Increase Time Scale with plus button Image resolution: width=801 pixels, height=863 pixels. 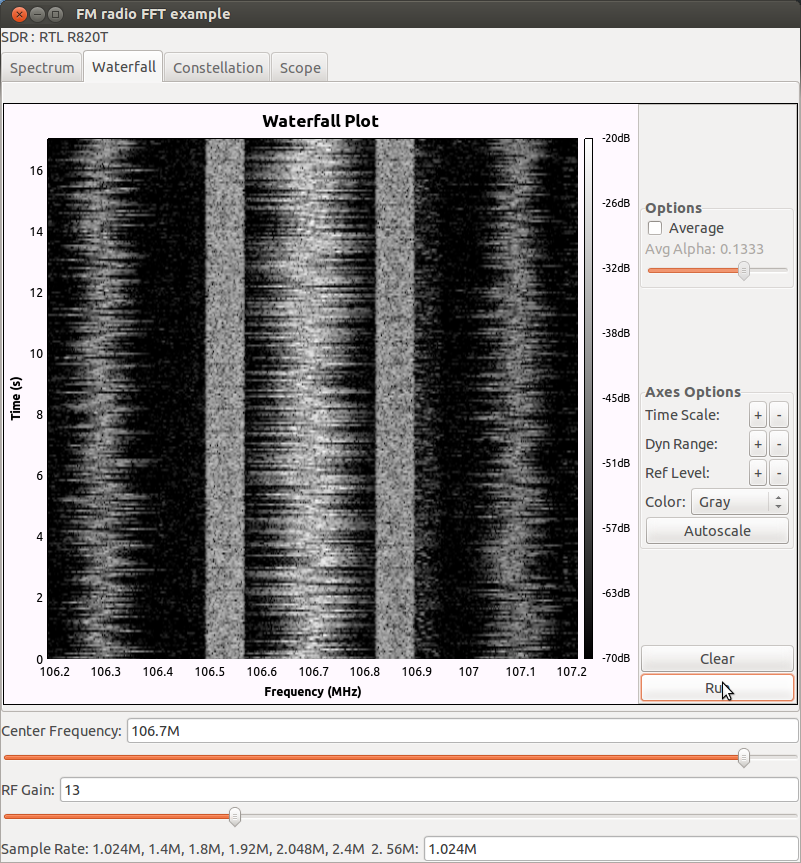[758, 415]
